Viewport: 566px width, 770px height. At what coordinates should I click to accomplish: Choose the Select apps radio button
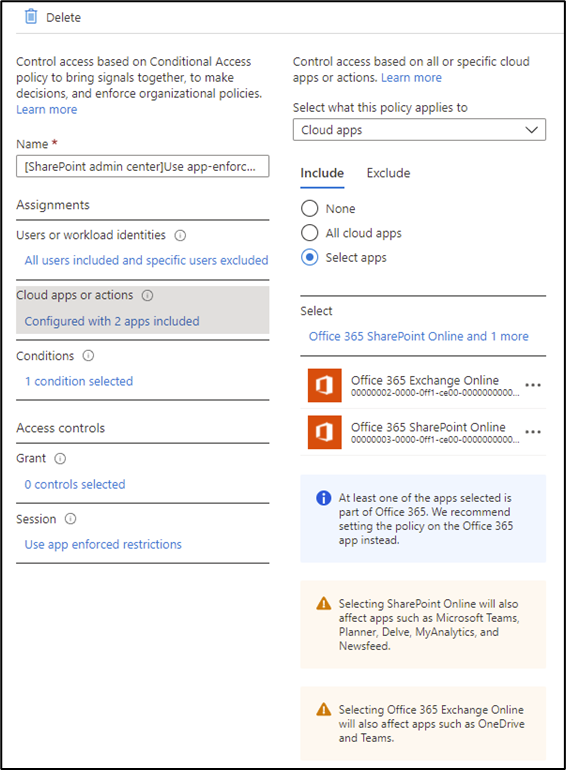[x=309, y=257]
